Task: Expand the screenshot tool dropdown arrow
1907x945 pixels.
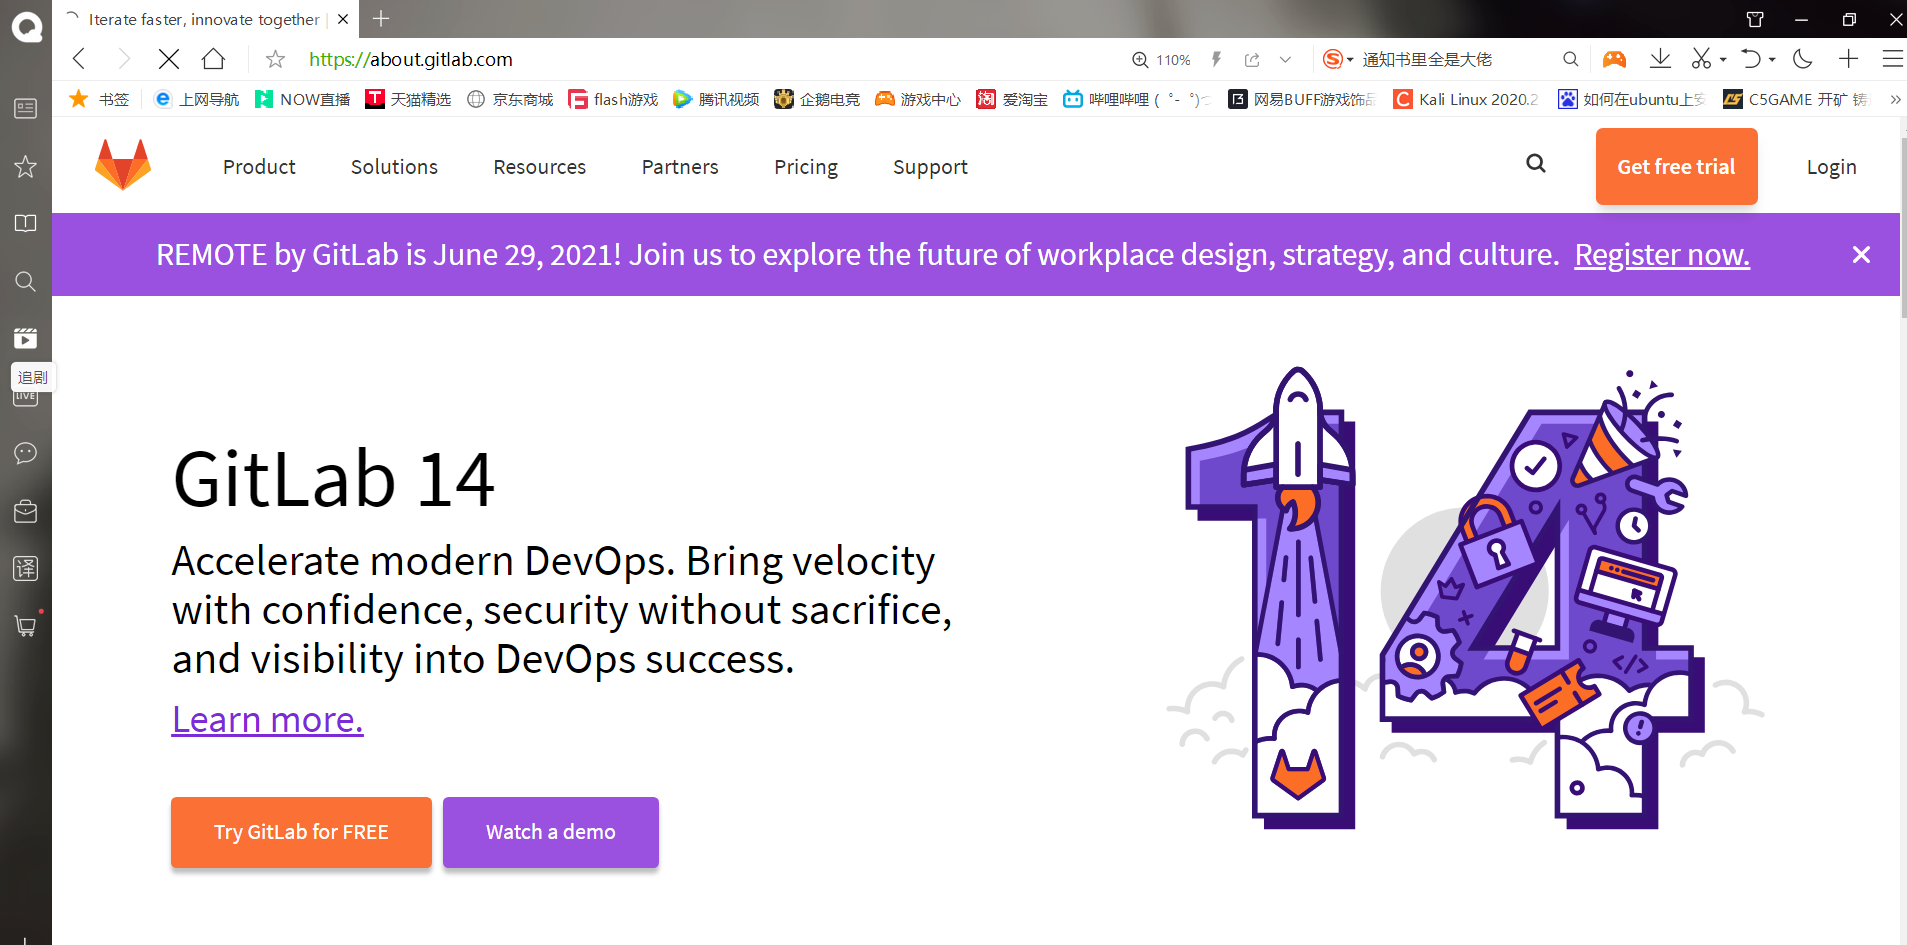Action: [1722, 59]
